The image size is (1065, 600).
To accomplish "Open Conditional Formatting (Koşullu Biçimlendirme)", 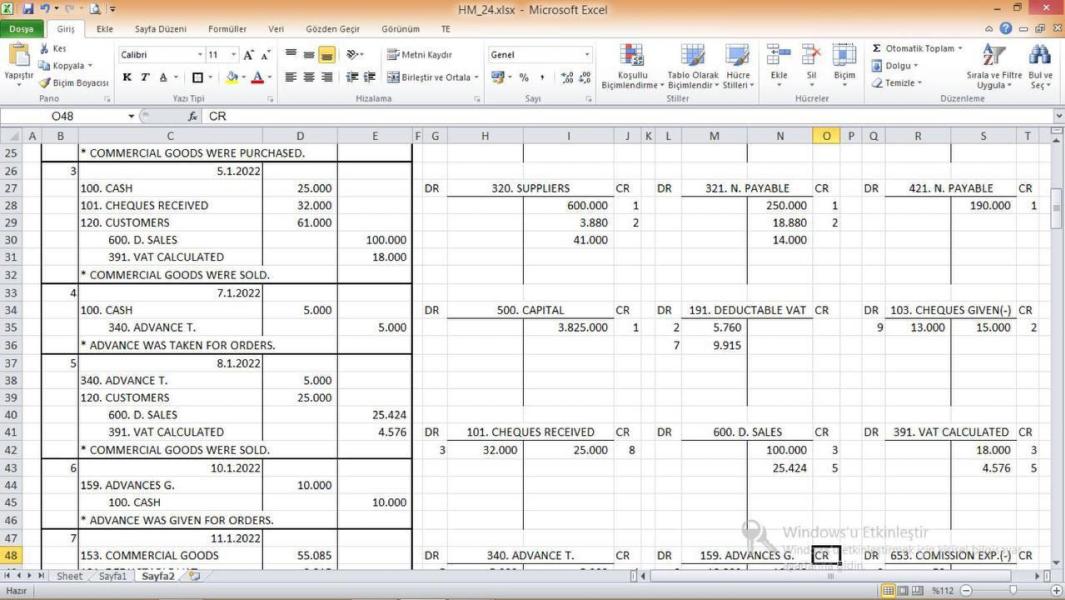I will click(631, 66).
